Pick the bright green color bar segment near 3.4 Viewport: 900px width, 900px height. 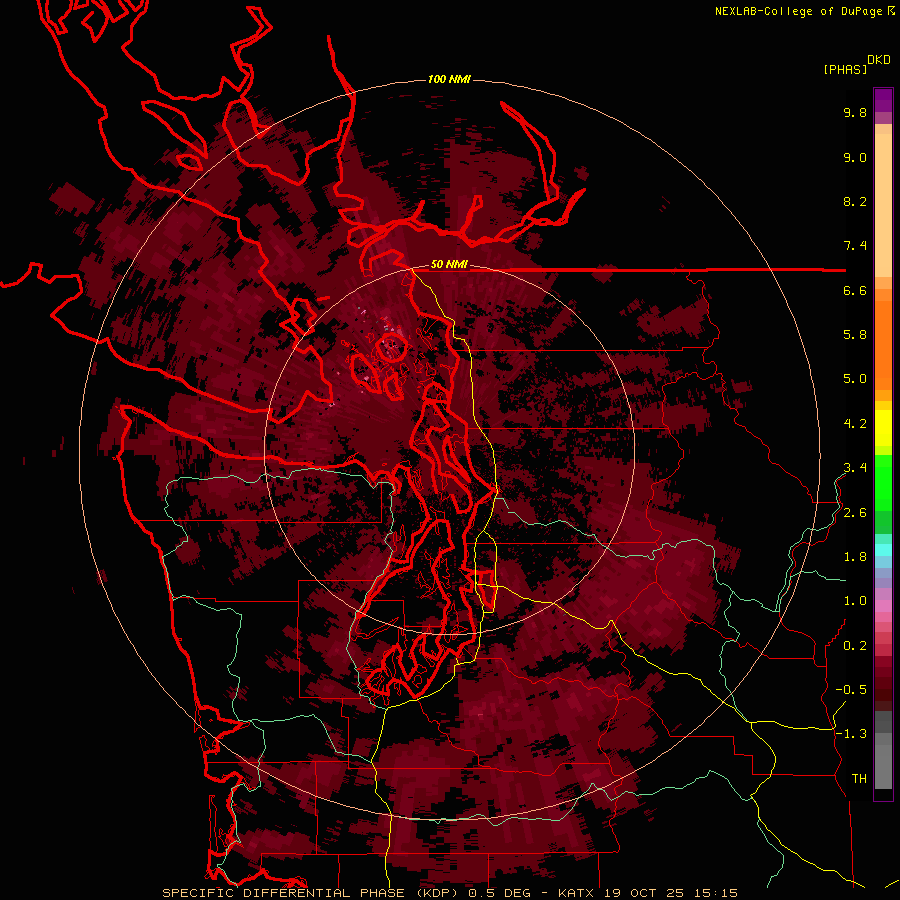coord(883,483)
